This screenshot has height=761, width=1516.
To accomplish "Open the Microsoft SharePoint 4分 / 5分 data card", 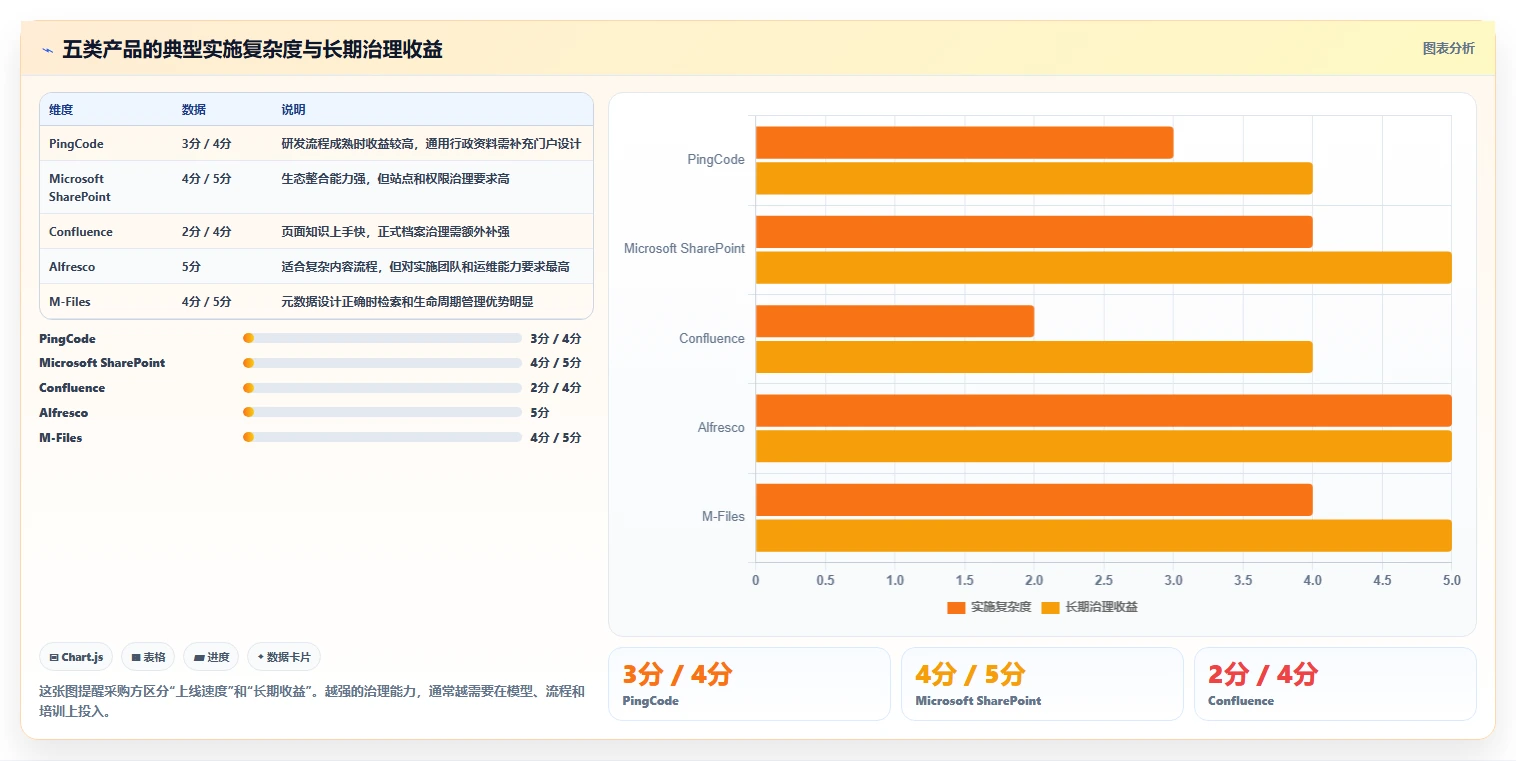I will point(1042,684).
